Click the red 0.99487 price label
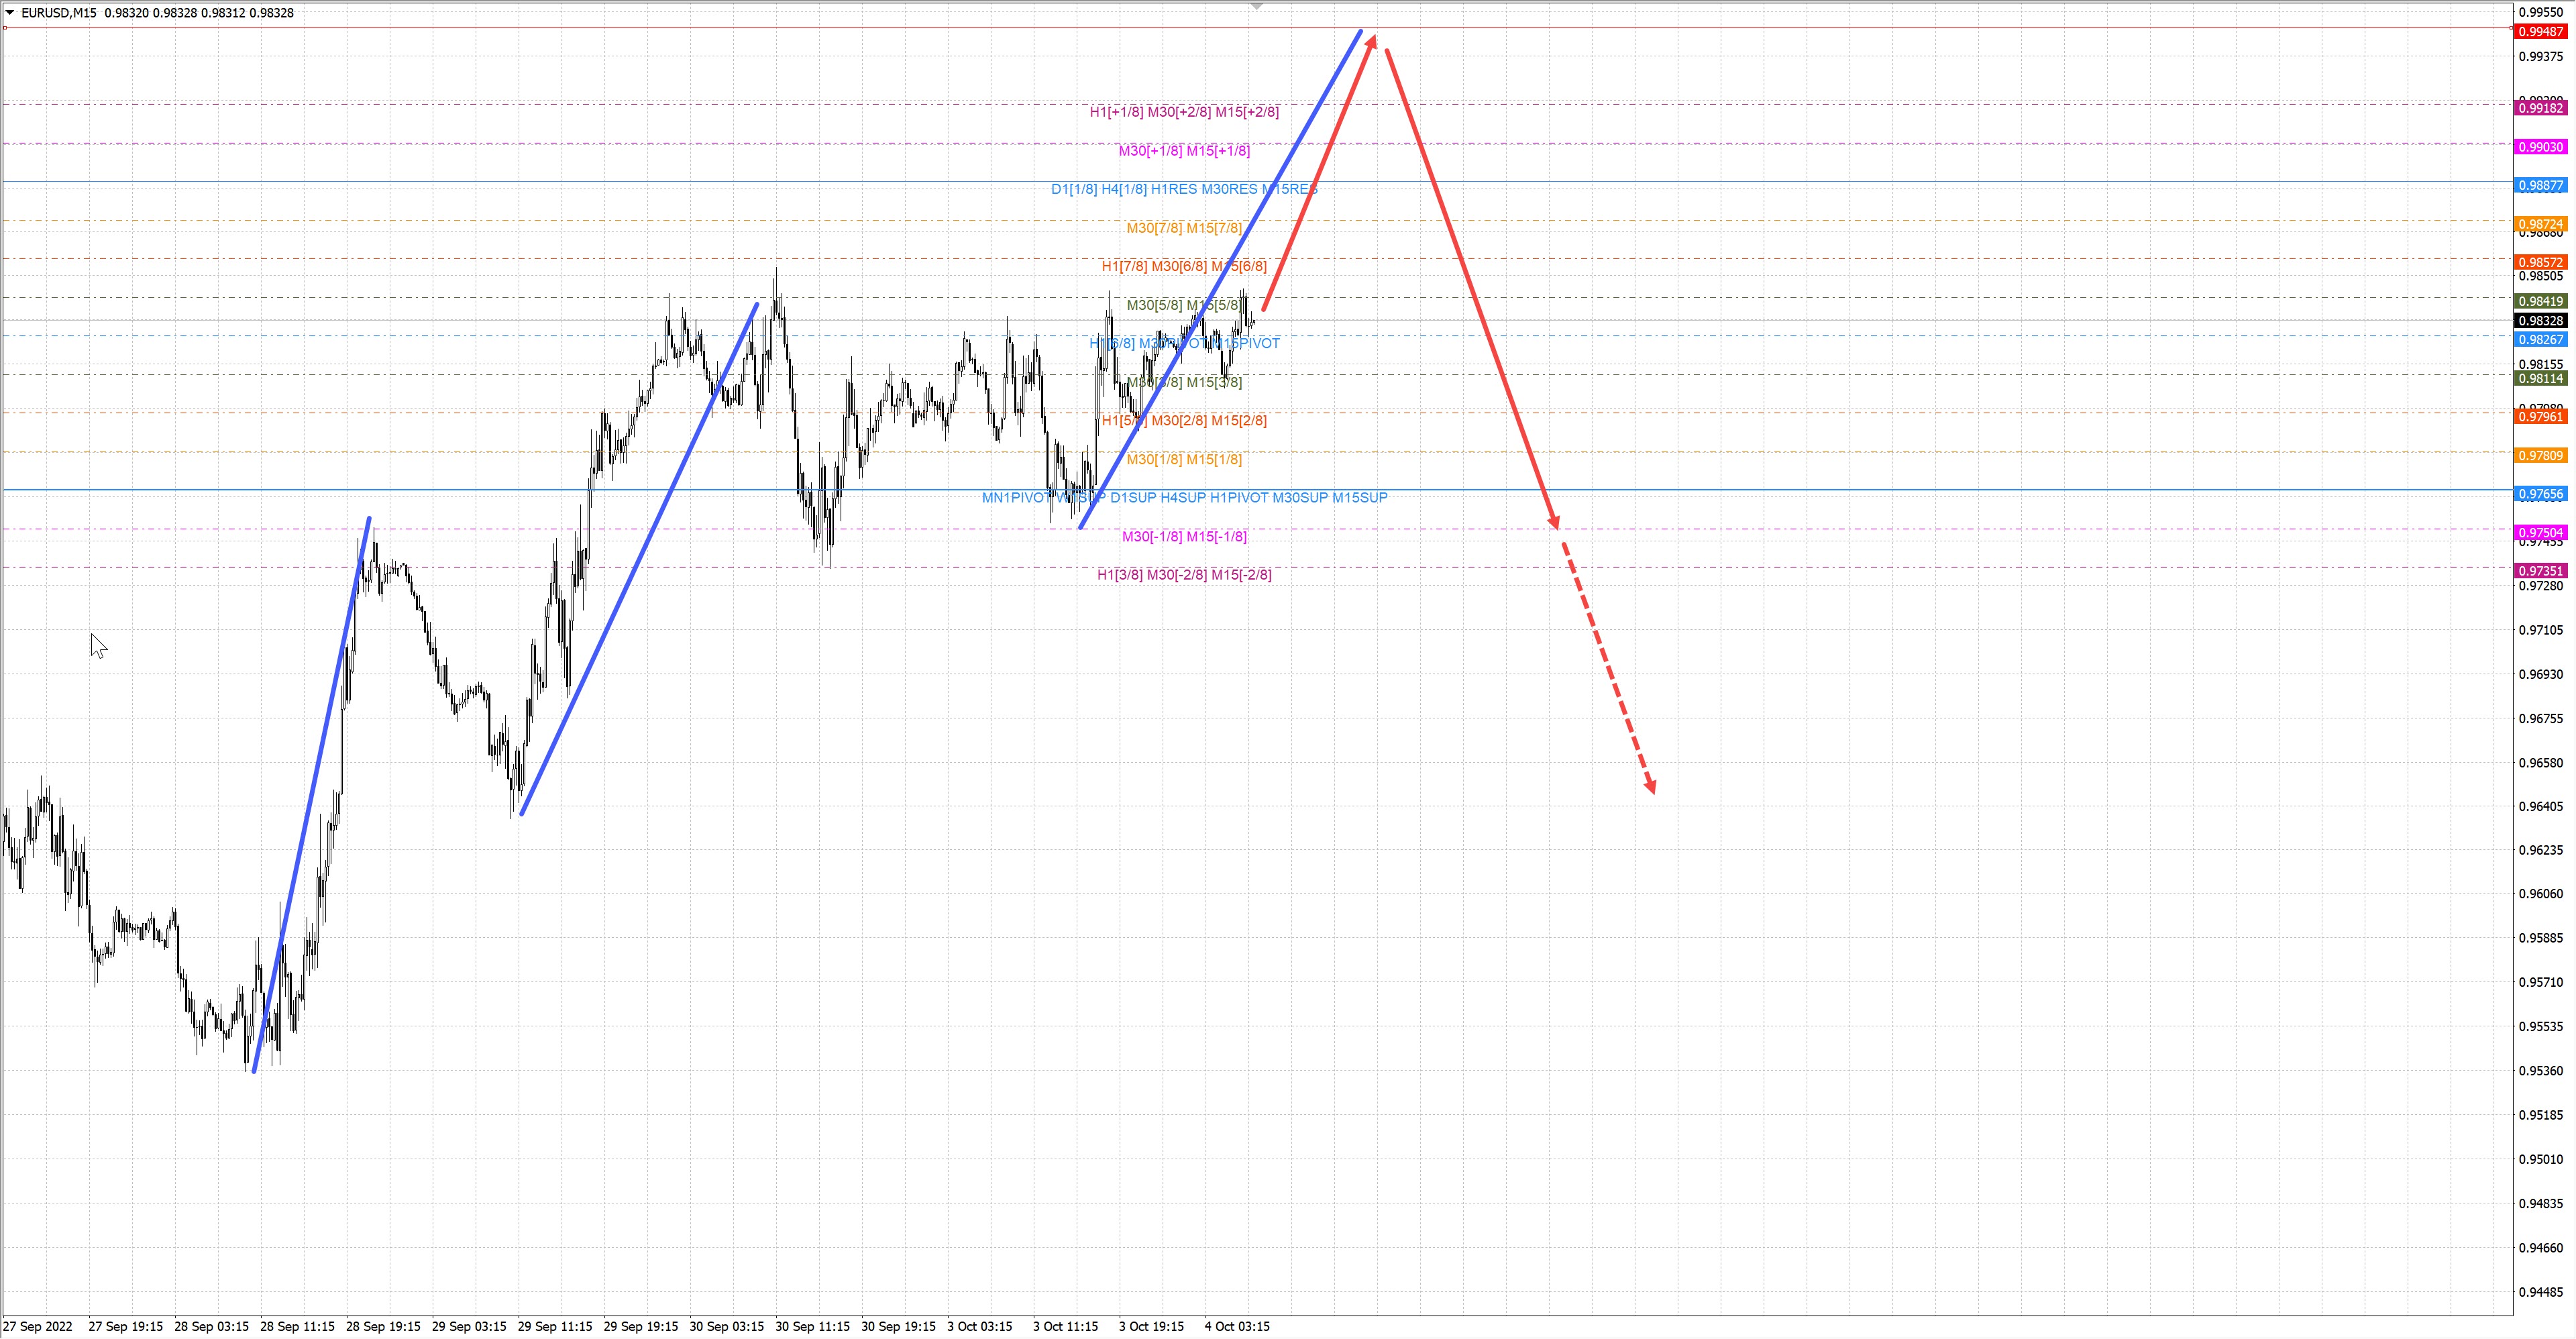 tap(2540, 31)
